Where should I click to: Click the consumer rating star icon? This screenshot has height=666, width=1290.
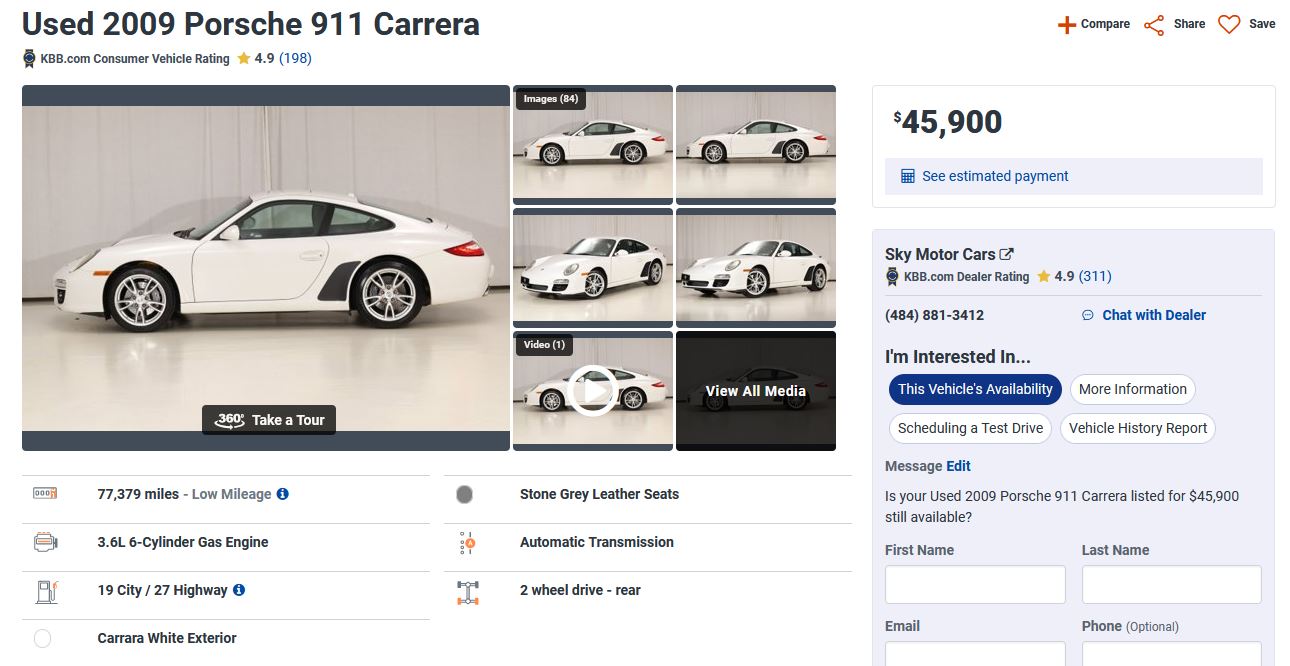coord(244,58)
